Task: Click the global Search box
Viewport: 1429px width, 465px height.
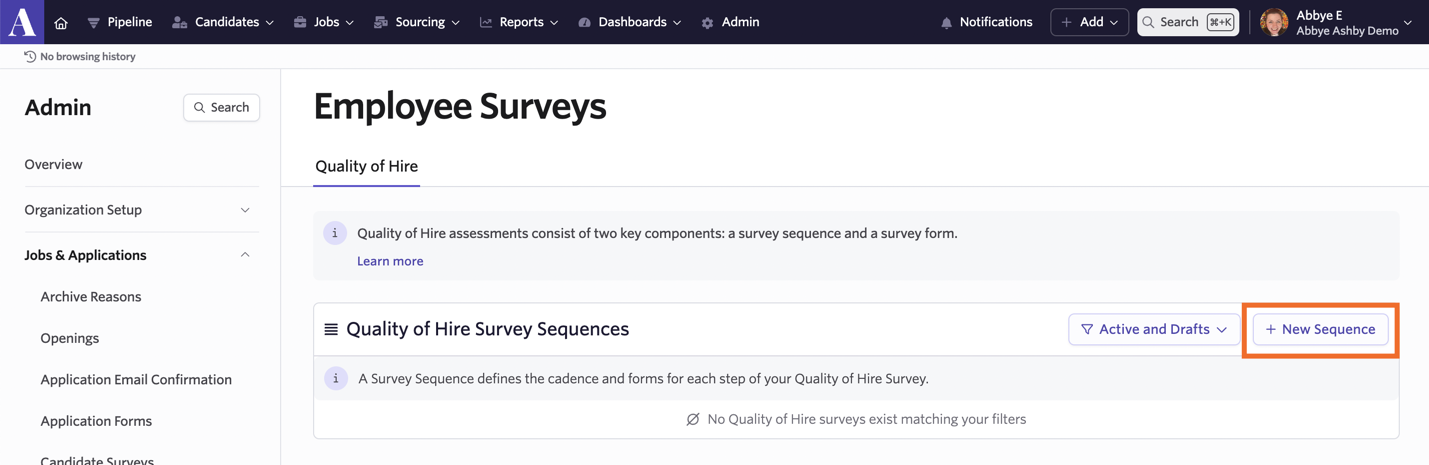Action: (x=1188, y=22)
